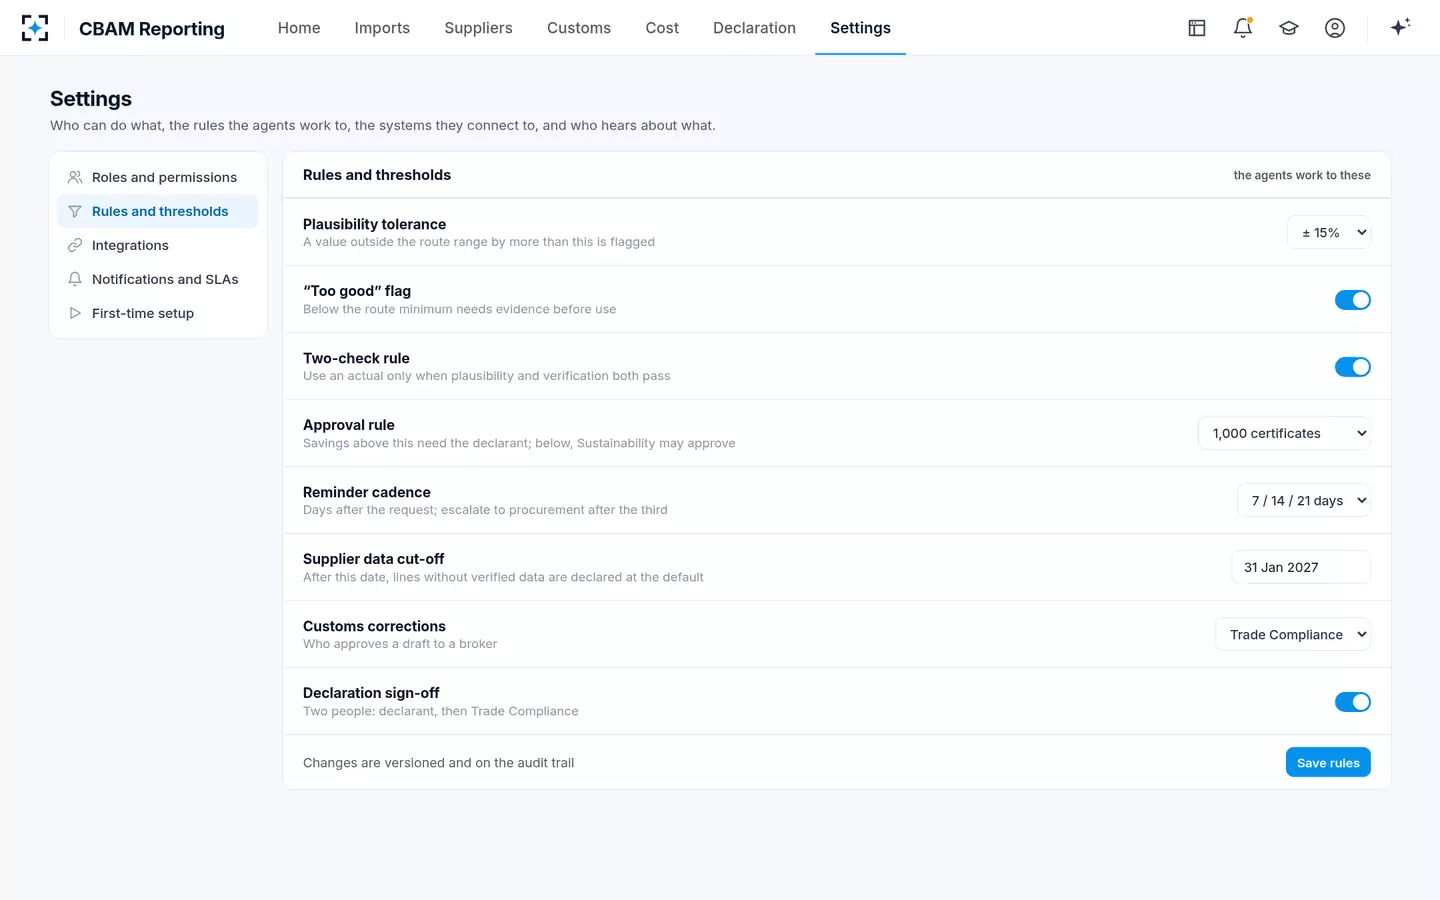
Task: Go to Notifications and SLAs section
Action: (x=158, y=279)
